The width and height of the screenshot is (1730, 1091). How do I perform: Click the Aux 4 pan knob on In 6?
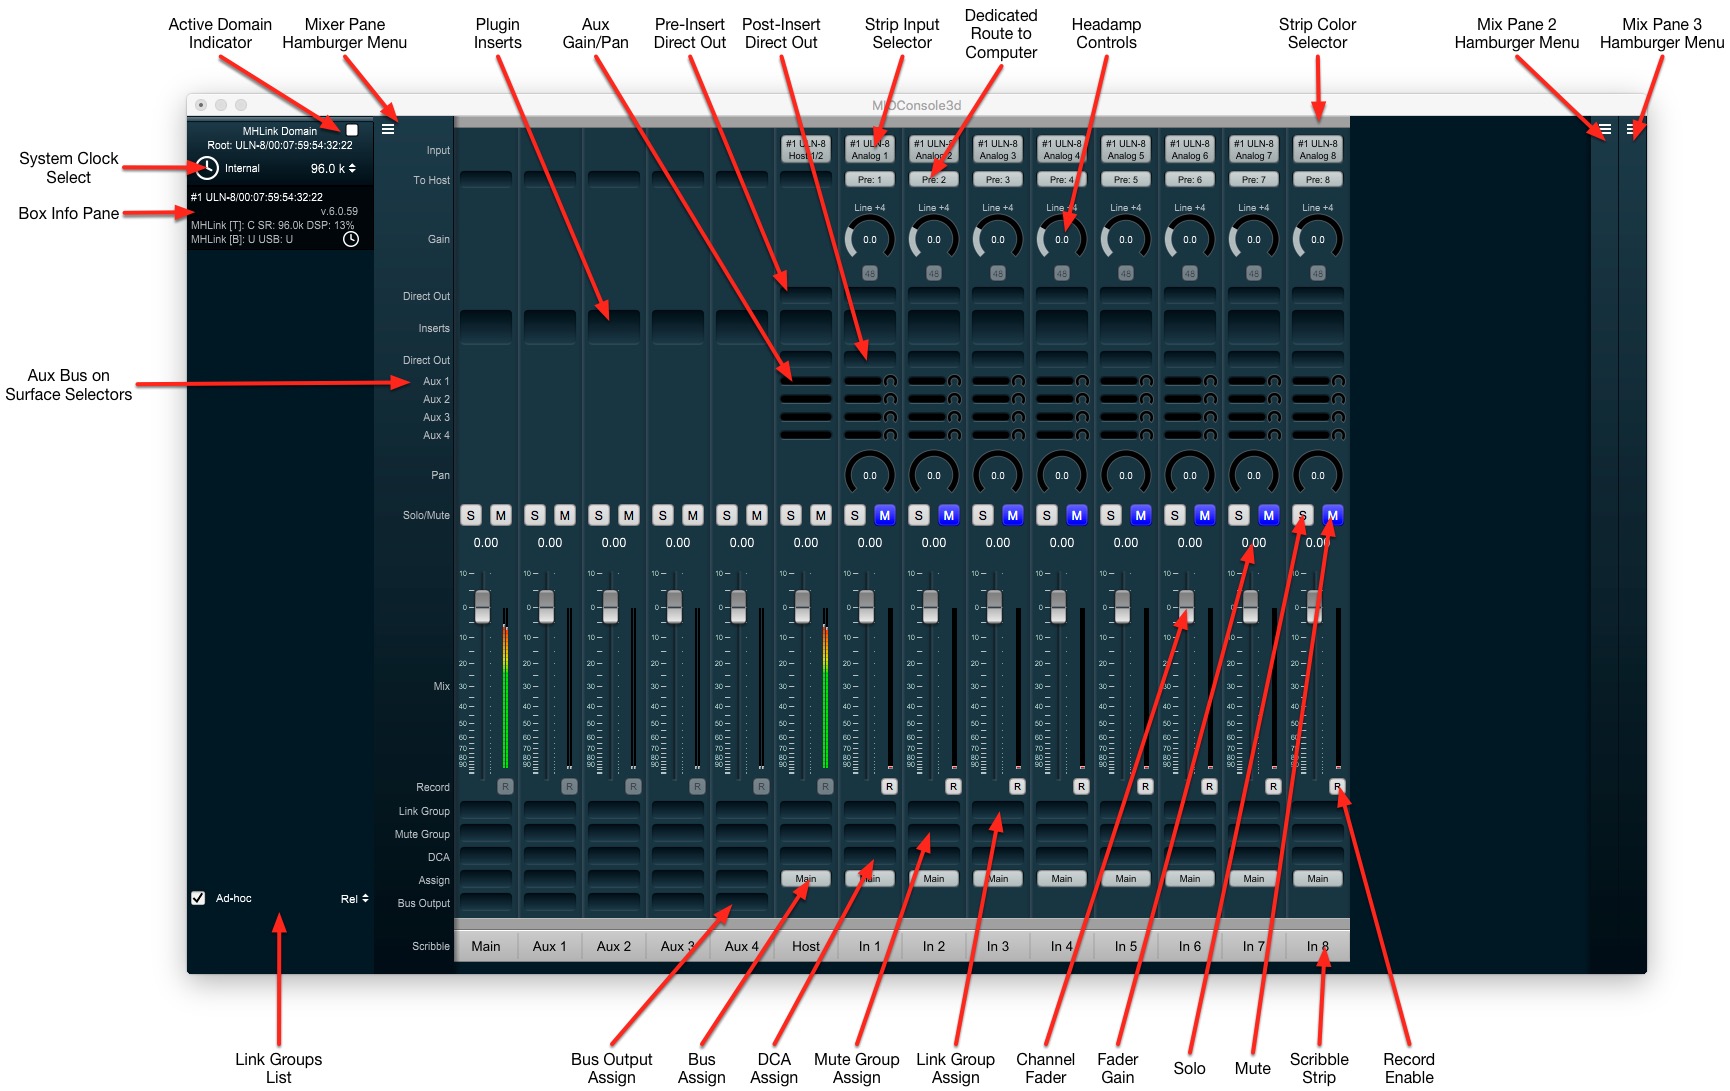[x=1210, y=435]
